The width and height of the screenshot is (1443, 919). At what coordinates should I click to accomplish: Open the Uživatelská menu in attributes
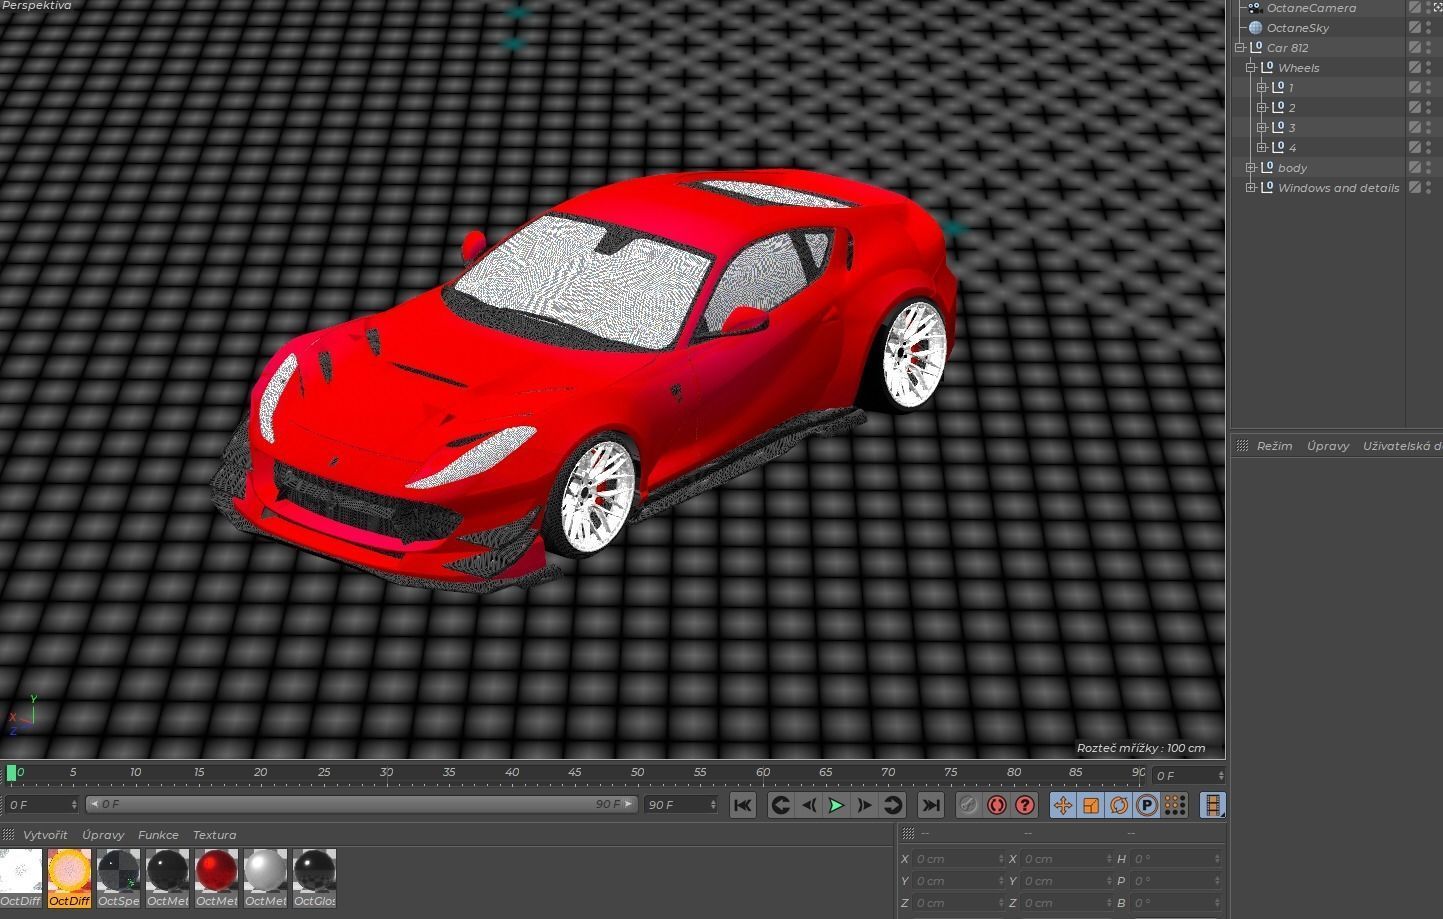pos(1402,446)
